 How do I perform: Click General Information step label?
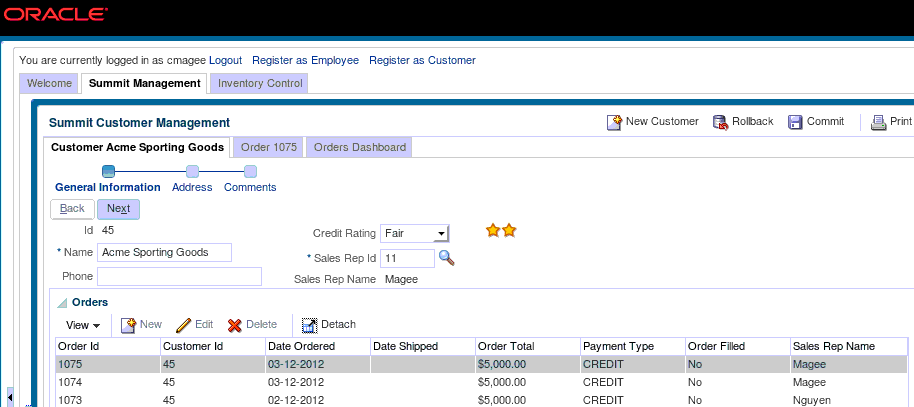[108, 187]
